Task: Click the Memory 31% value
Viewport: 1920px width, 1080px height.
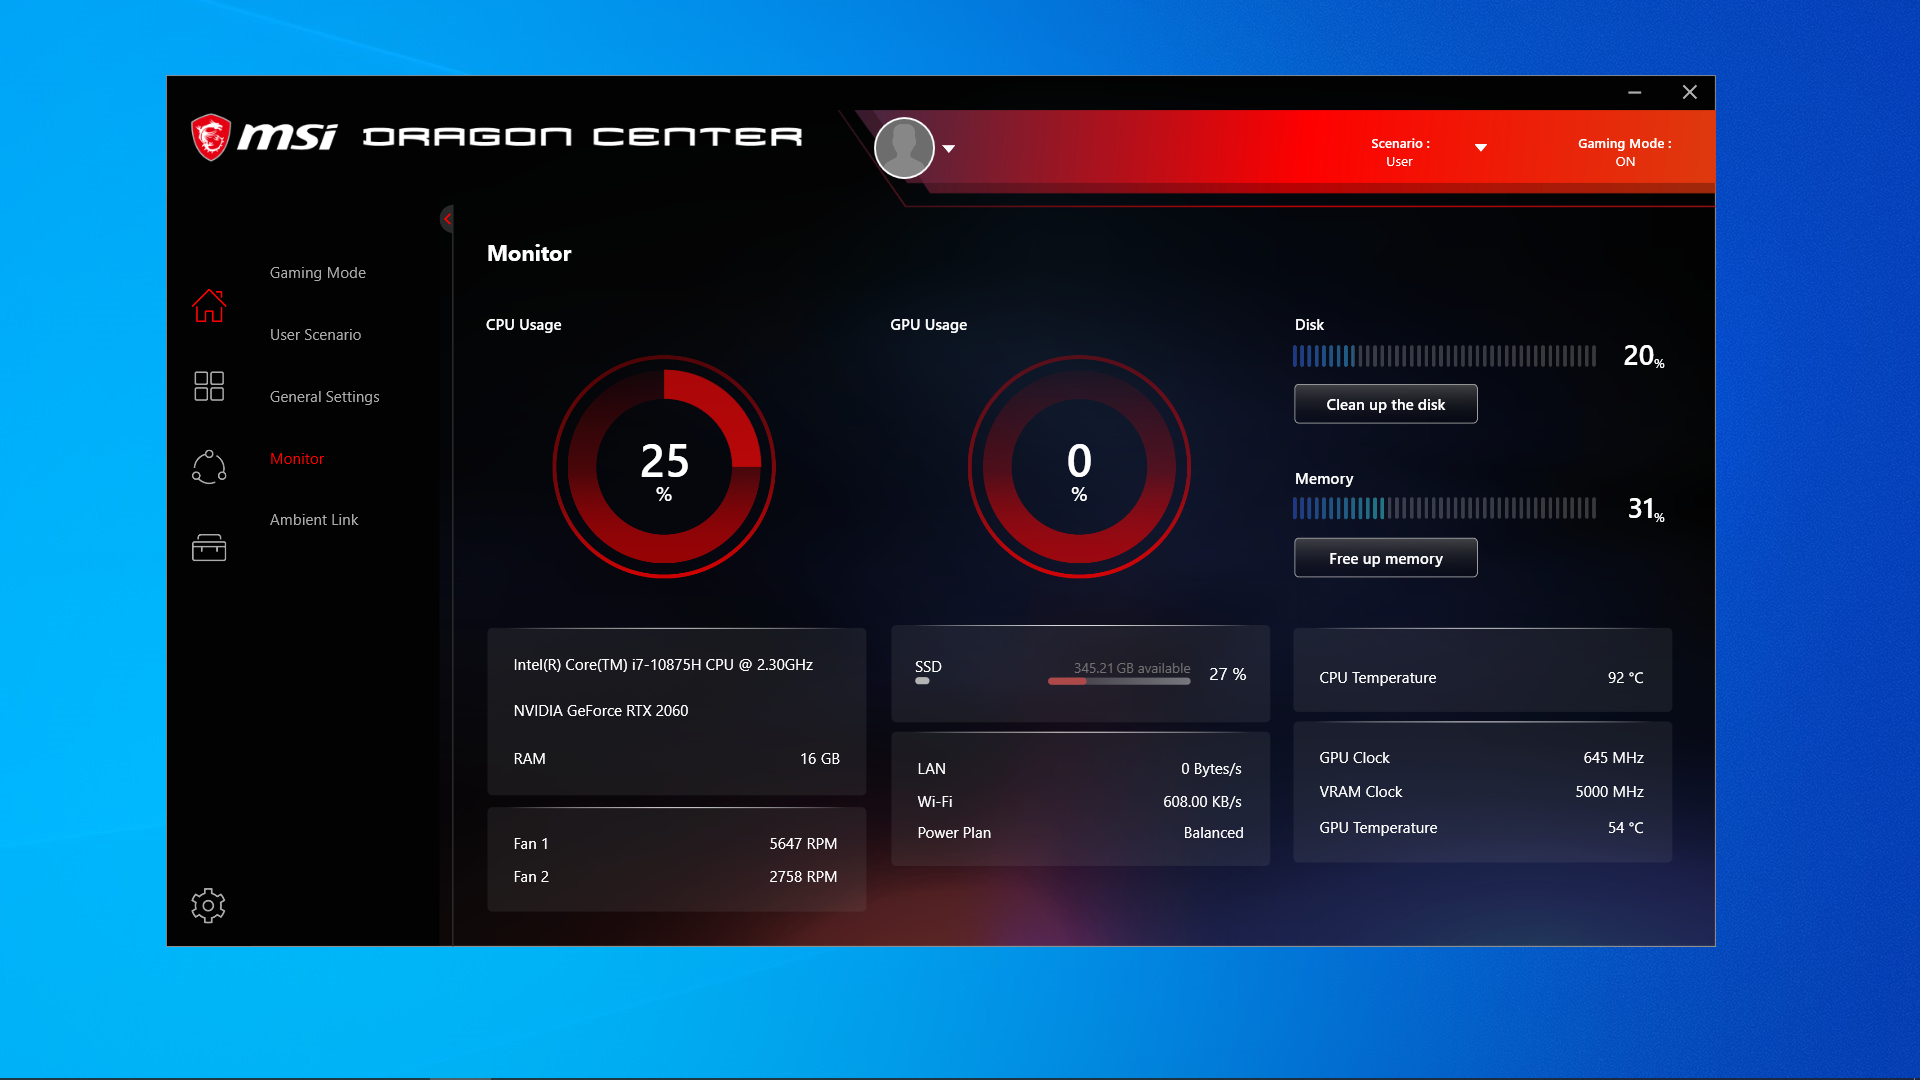Action: pyautogui.click(x=1646, y=509)
